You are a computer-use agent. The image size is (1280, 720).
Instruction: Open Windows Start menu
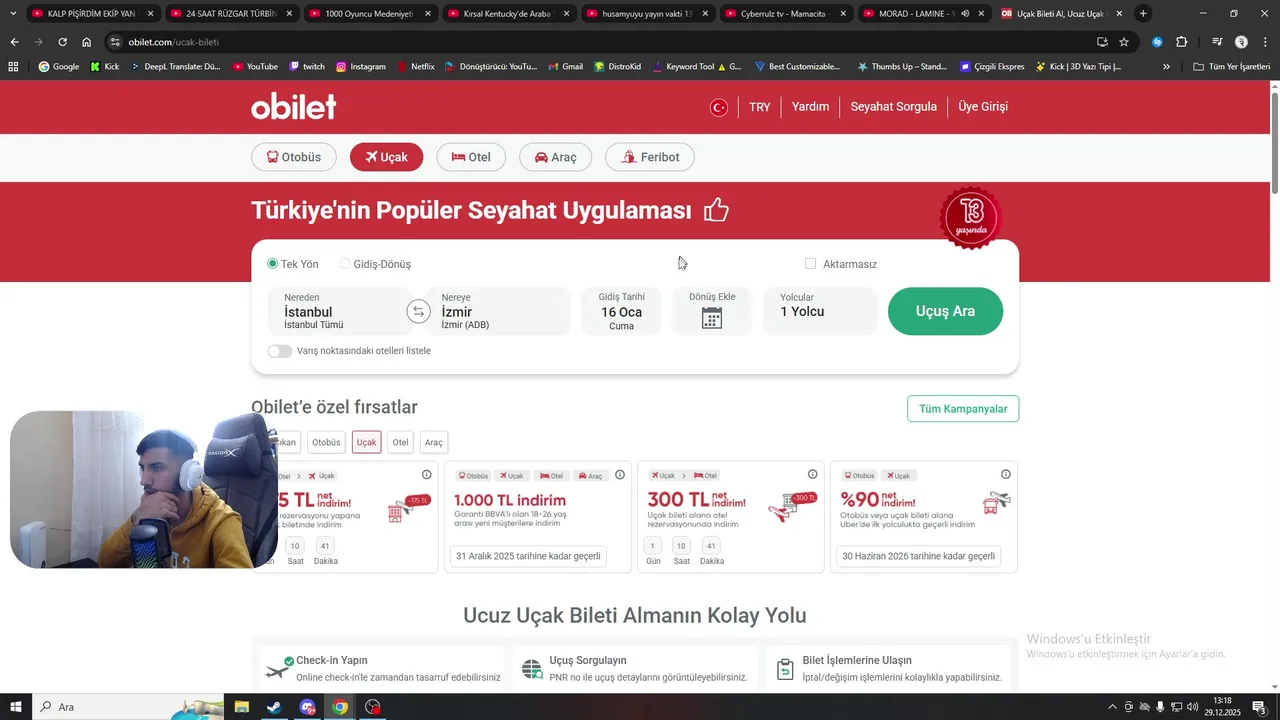[15, 707]
